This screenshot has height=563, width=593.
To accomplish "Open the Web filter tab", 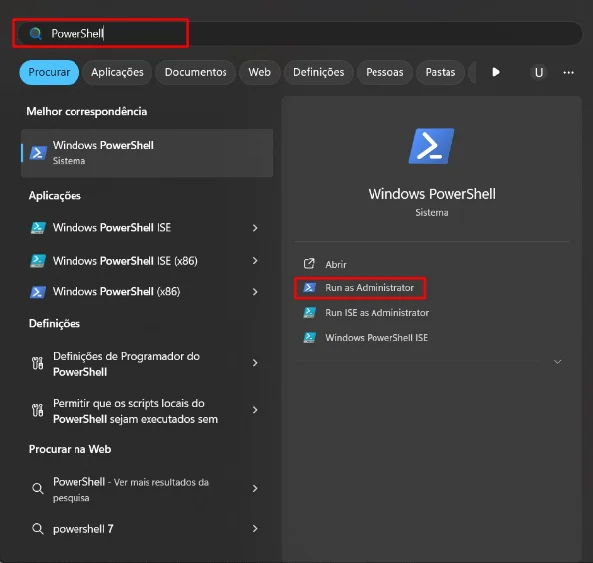I will (x=259, y=72).
